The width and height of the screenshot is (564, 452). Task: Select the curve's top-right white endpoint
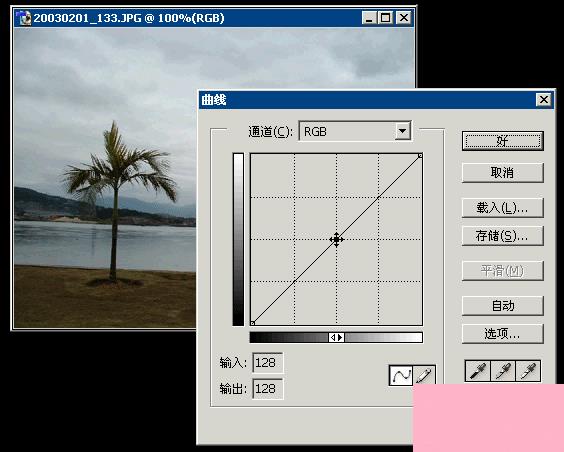420,156
